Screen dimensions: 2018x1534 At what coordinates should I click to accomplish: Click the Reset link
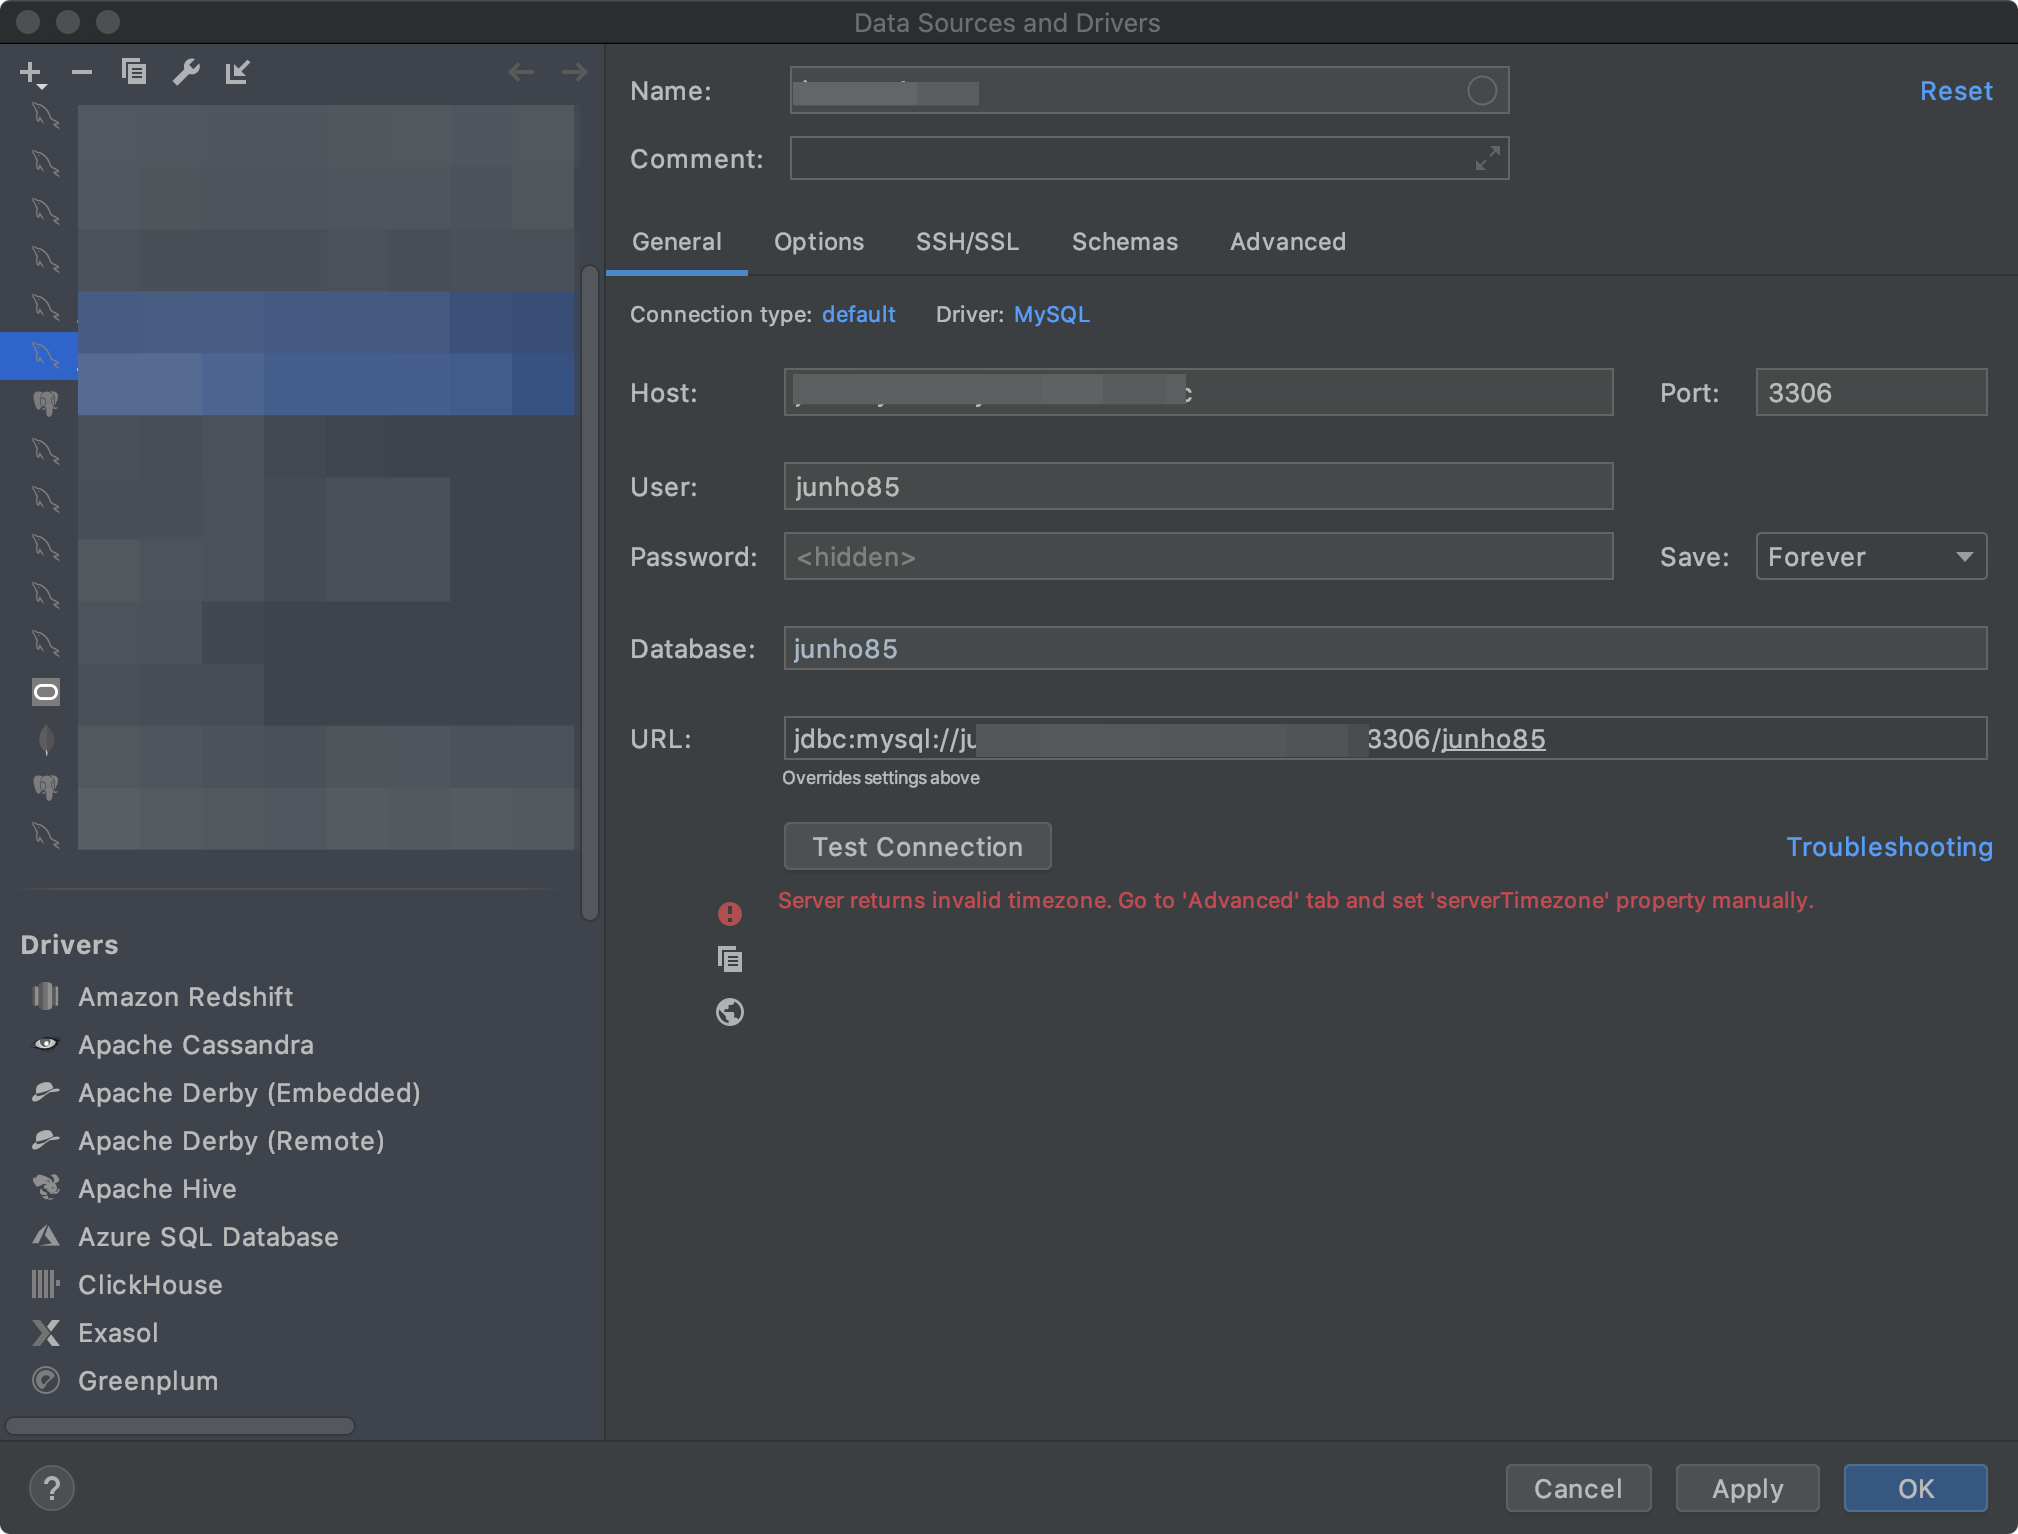coord(1955,91)
